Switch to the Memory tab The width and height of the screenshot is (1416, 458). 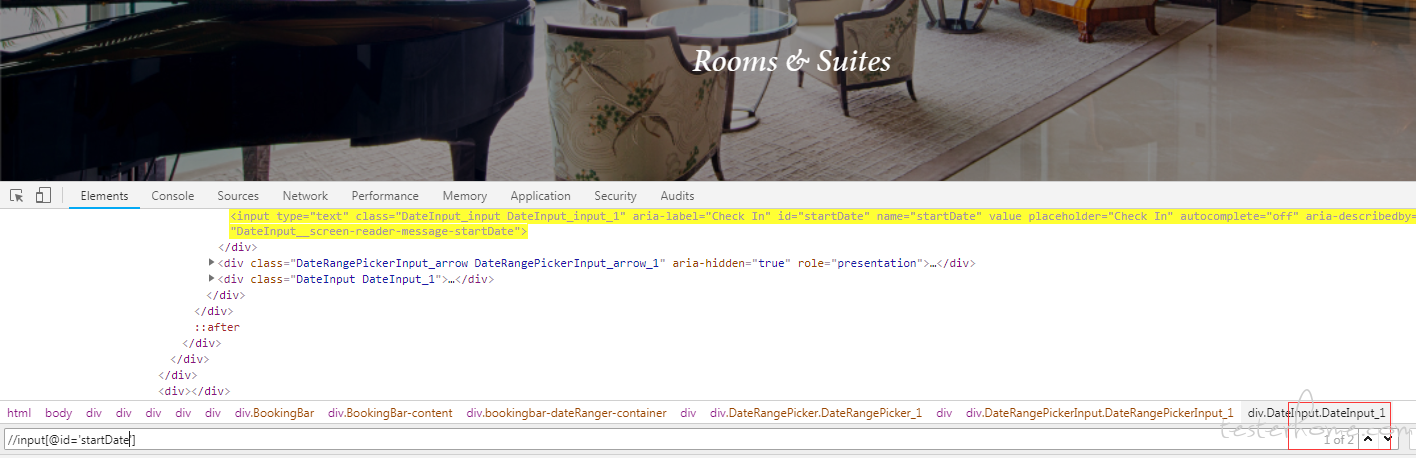(x=465, y=196)
